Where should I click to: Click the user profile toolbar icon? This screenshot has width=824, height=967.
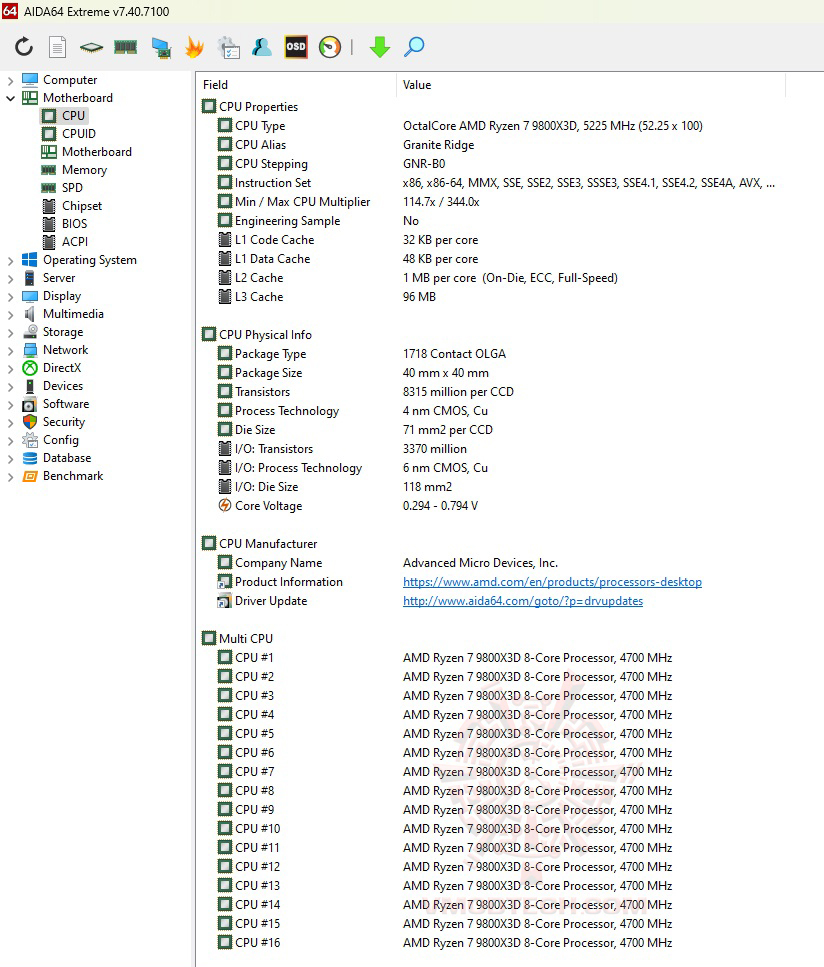point(262,47)
